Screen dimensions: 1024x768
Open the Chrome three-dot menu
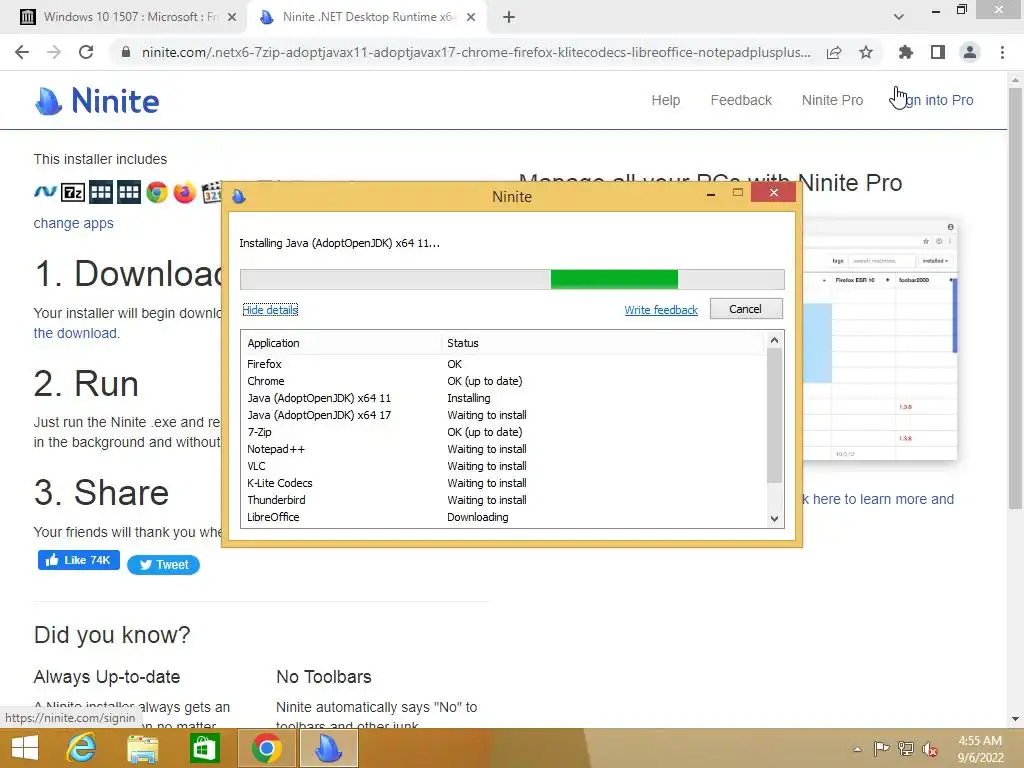[x=1002, y=52]
